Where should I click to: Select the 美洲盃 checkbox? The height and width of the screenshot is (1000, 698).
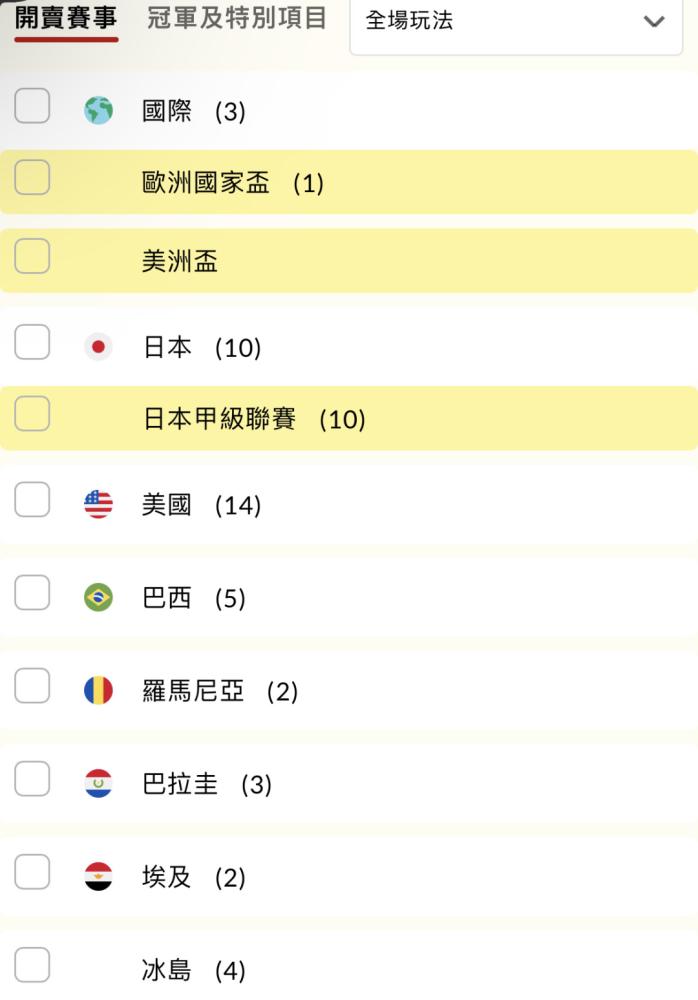(x=32, y=256)
